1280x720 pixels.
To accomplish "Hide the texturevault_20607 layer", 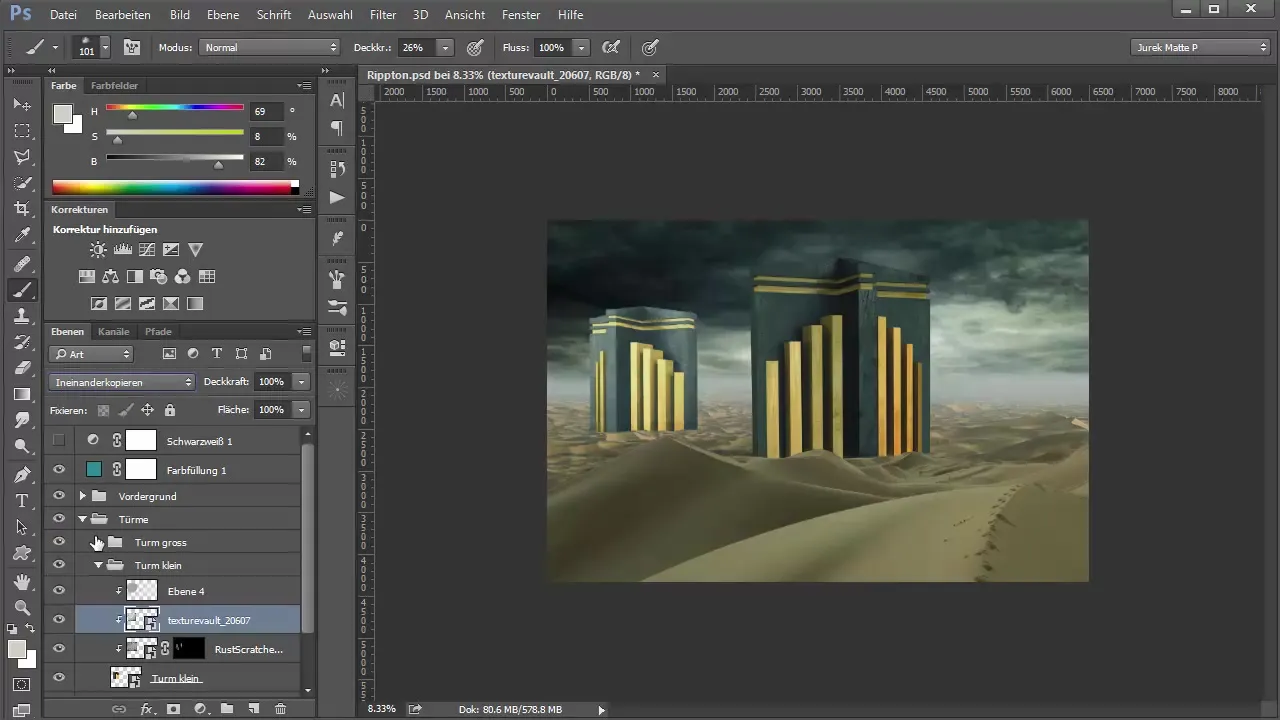I will click(59, 620).
